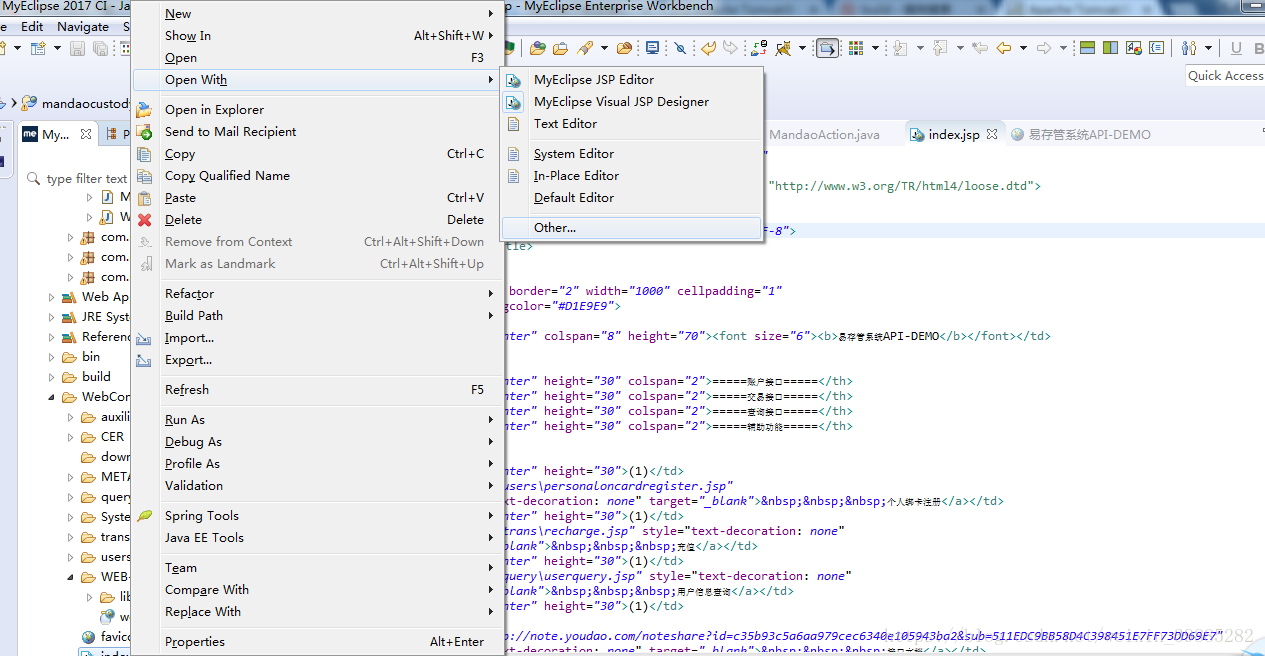Image resolution: width=1265 pixels, height=656 pixels.
Task: Click the Search flashlight toolbar icon
Action: tap(585, 48)
